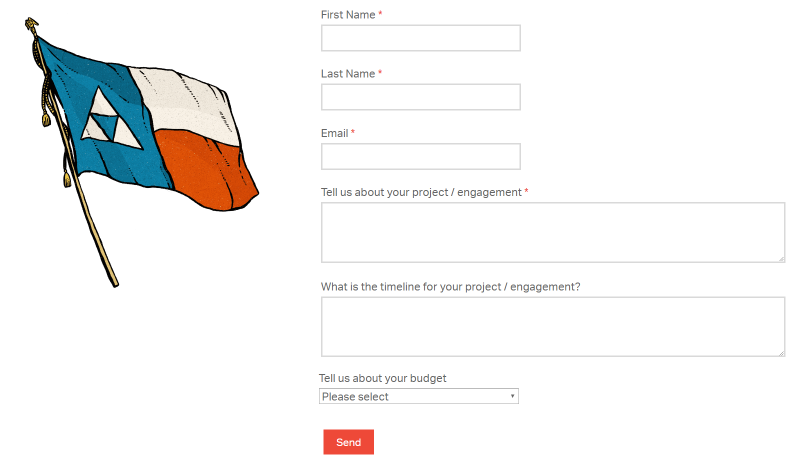Click into the Email input field

coord(421,156)
